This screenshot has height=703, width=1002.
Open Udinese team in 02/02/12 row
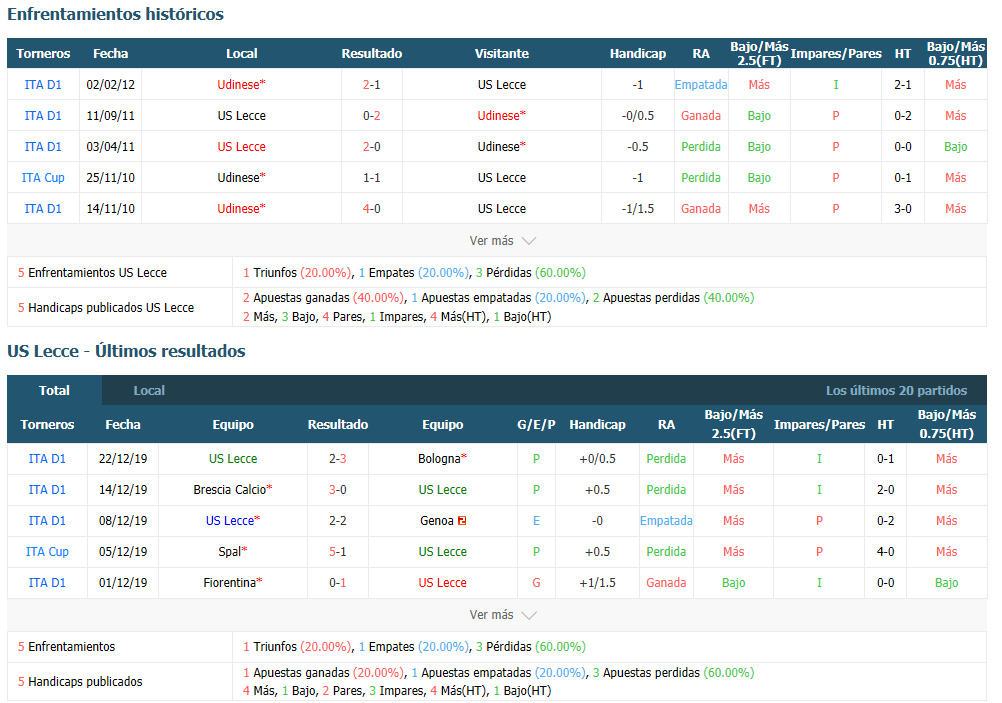pyautogui.click(x=242, y=84)
